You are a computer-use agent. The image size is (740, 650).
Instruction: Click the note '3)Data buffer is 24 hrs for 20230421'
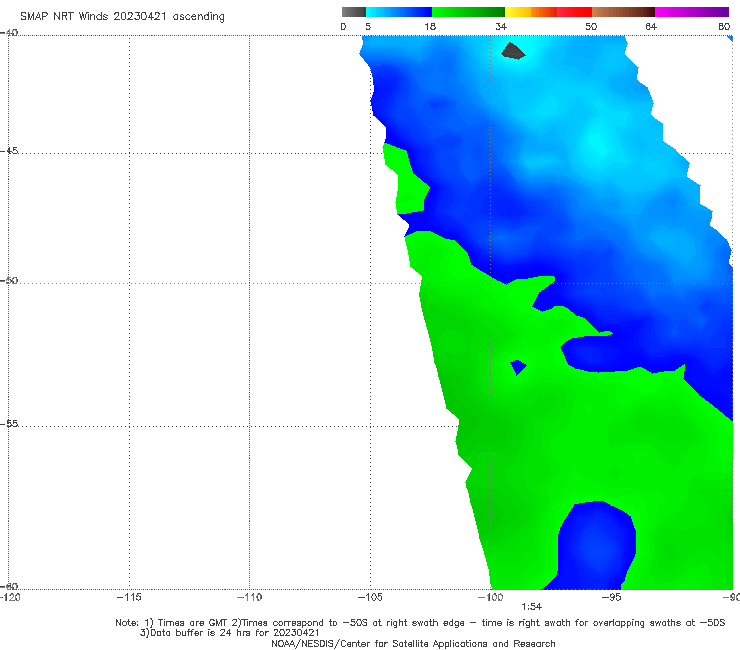pyautogui.click(x=229, y=633)
